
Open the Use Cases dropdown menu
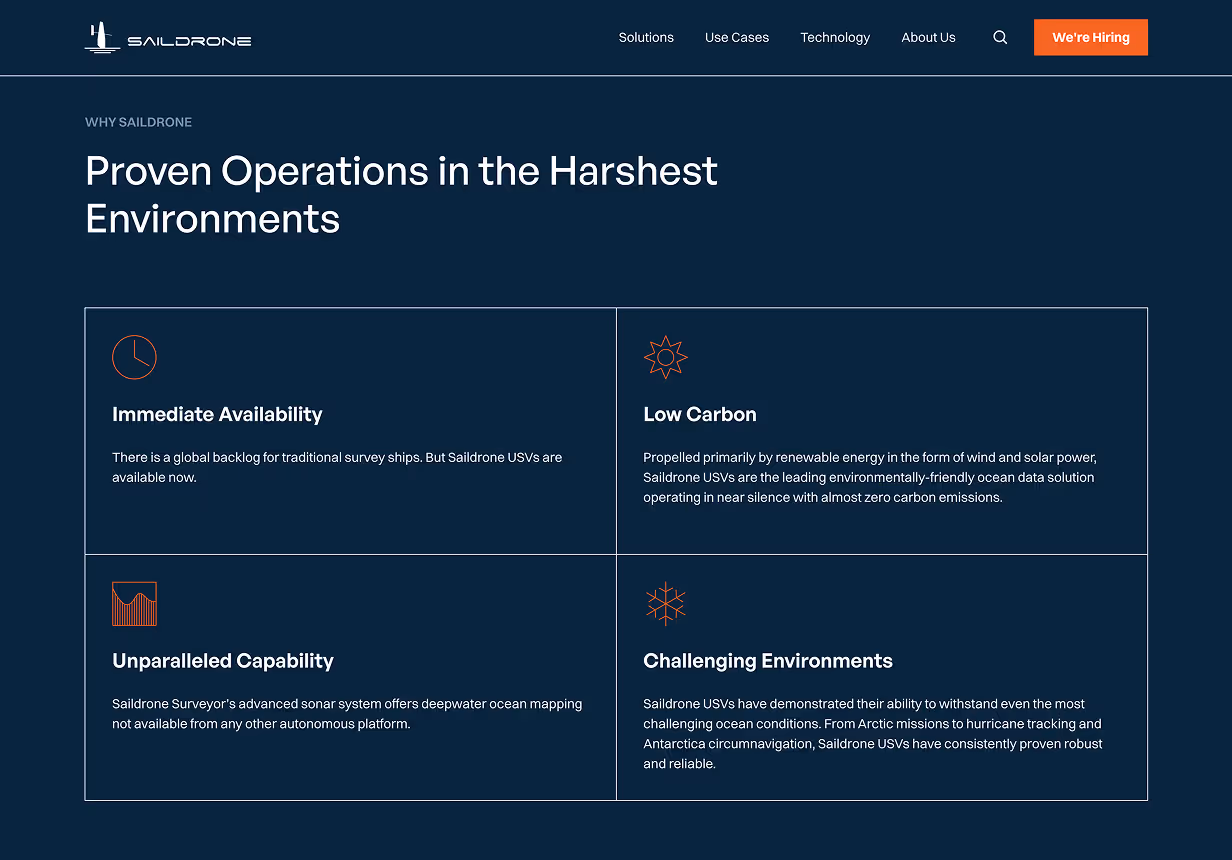(737, 37)
